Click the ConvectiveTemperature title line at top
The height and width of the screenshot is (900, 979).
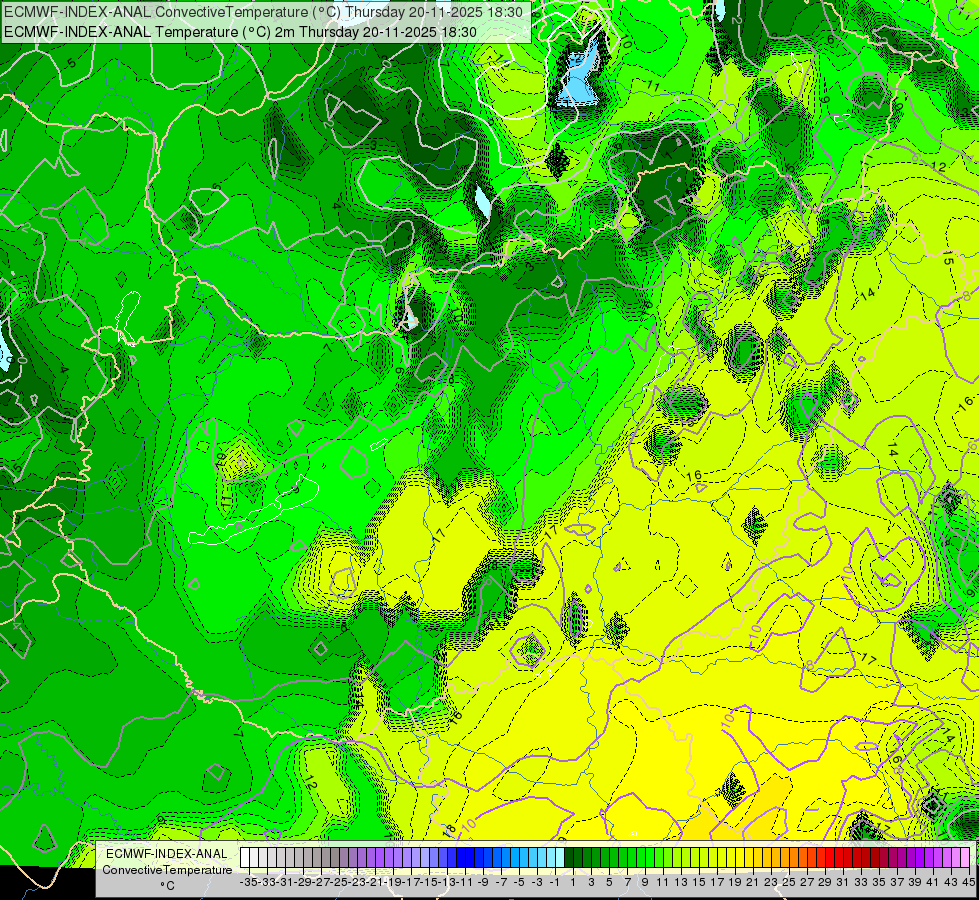pyautogui.click(x=263, y=12)
